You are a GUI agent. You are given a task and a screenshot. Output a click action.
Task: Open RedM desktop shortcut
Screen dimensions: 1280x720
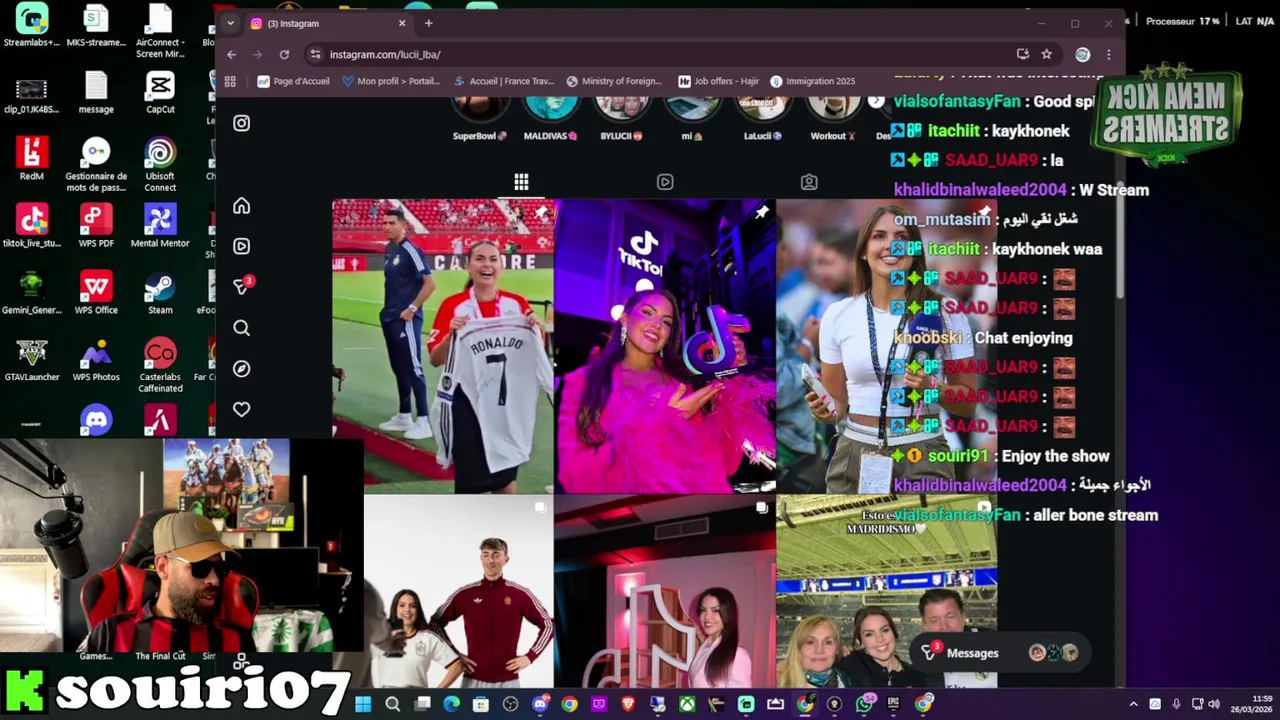click(x=32, y=158)
